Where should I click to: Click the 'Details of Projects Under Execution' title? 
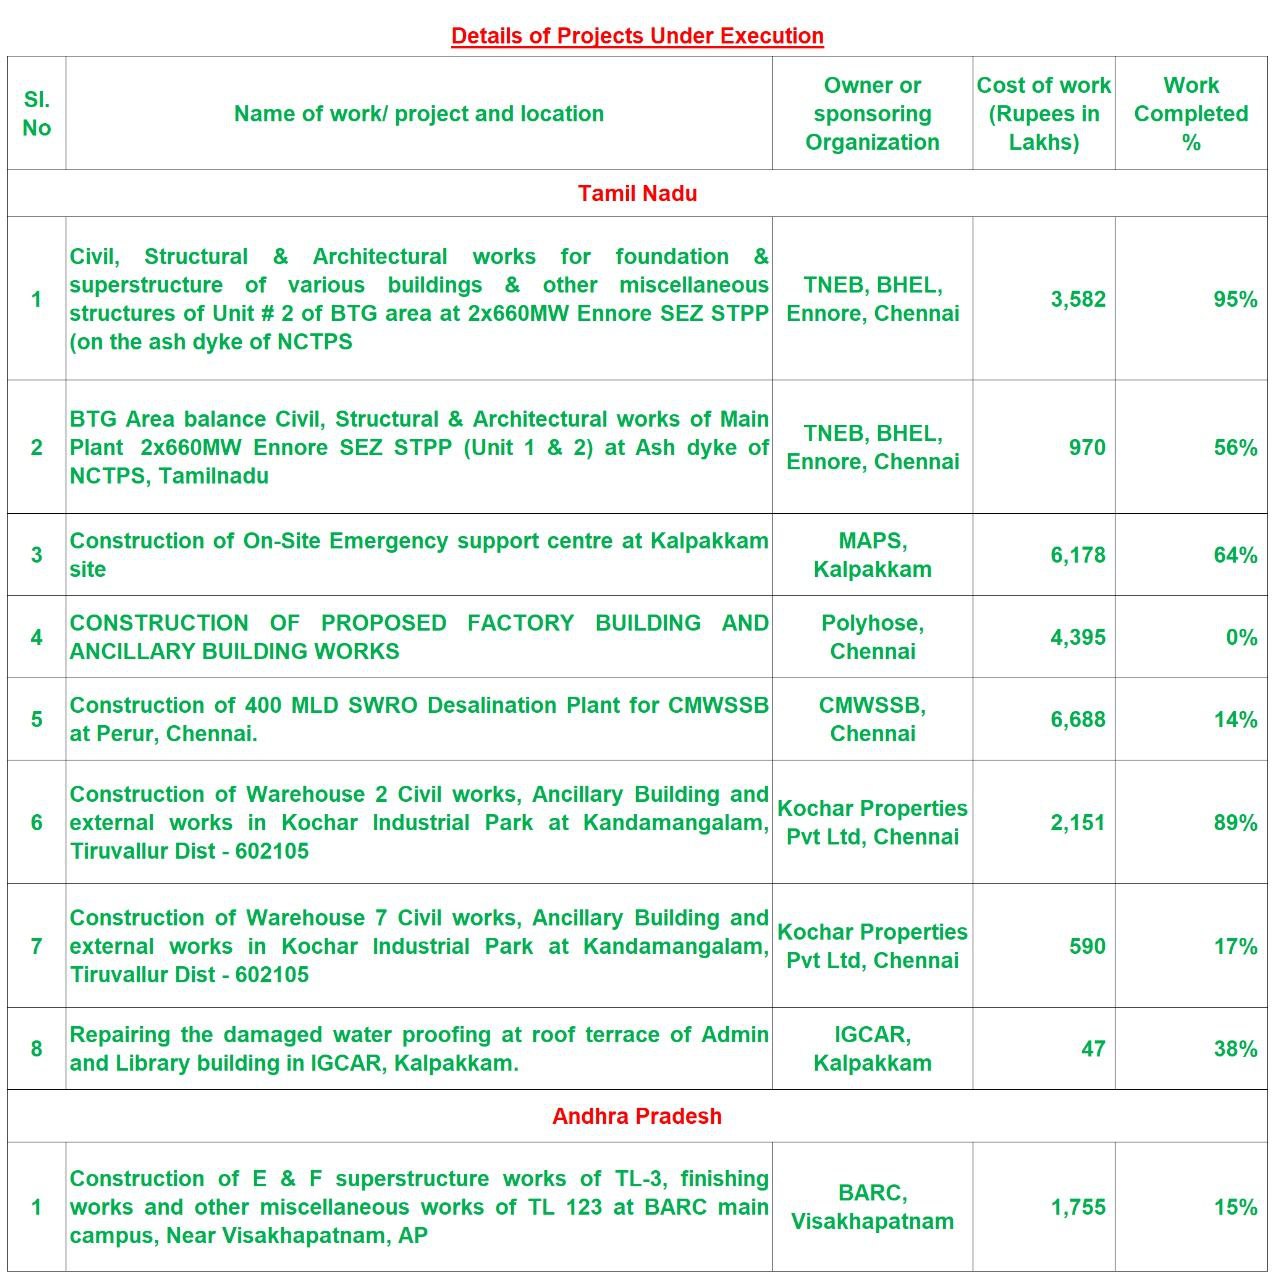(637, 36)
